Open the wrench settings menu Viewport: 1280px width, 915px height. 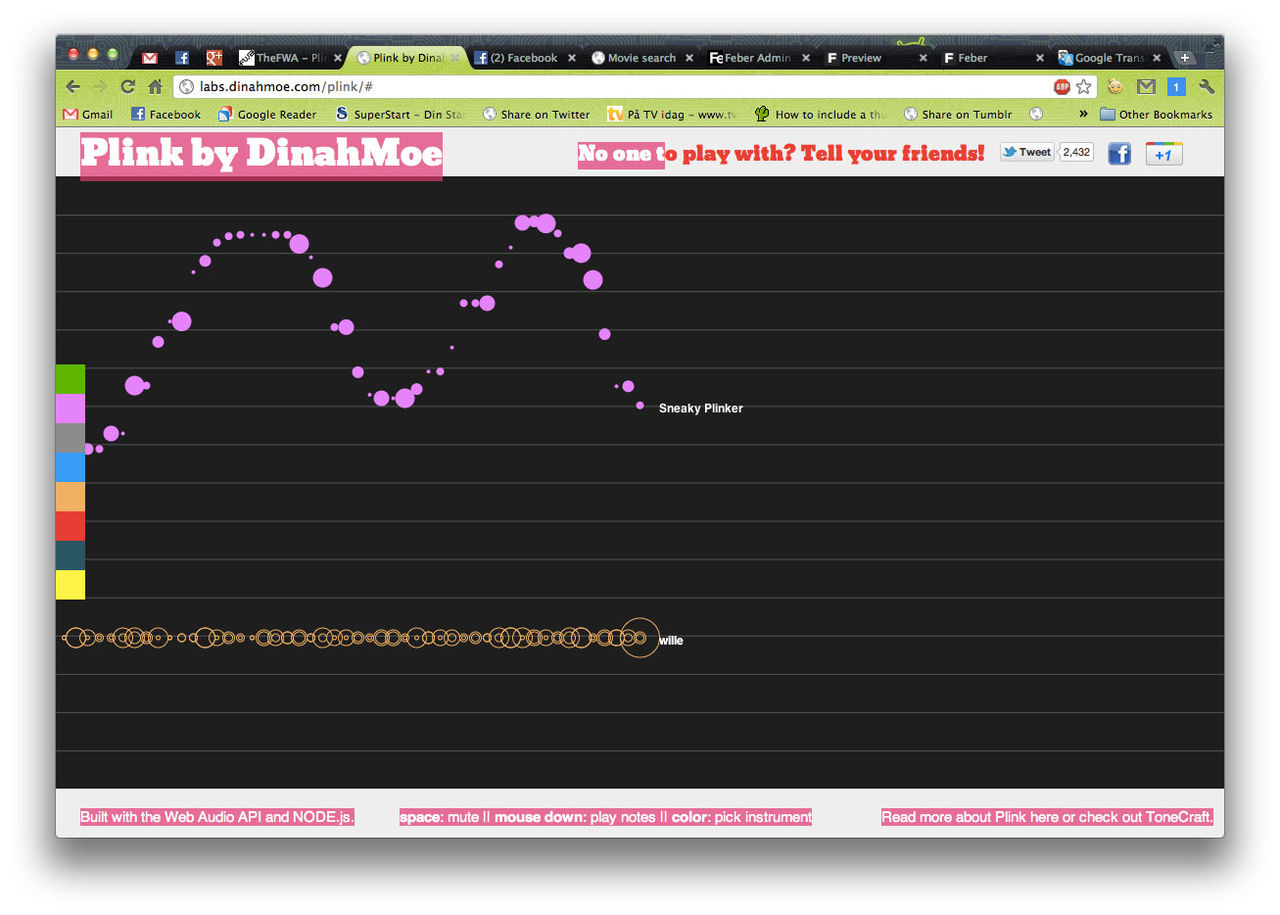[x=1206, y=87]
